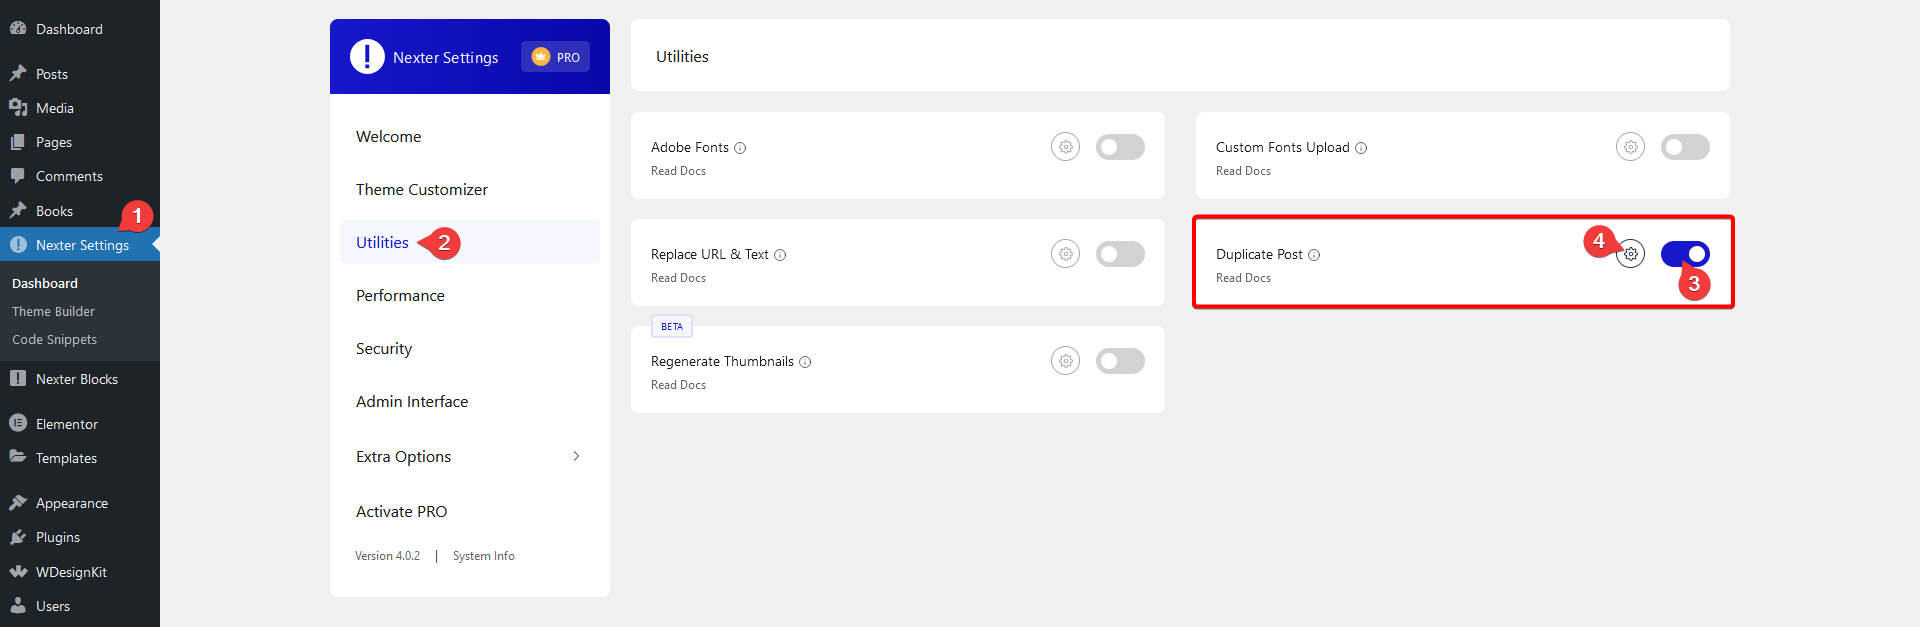Click the Nexter Settings sidebar menu

(80, 245)
